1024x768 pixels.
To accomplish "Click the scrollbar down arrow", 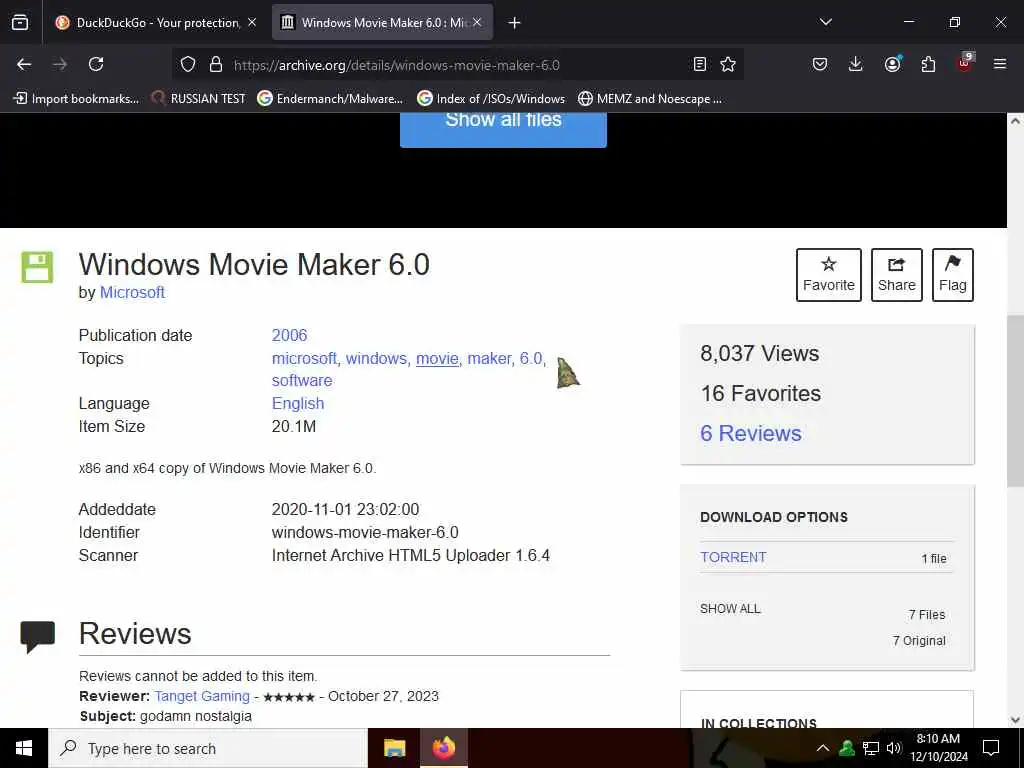I will click(x=1015, y=720).
